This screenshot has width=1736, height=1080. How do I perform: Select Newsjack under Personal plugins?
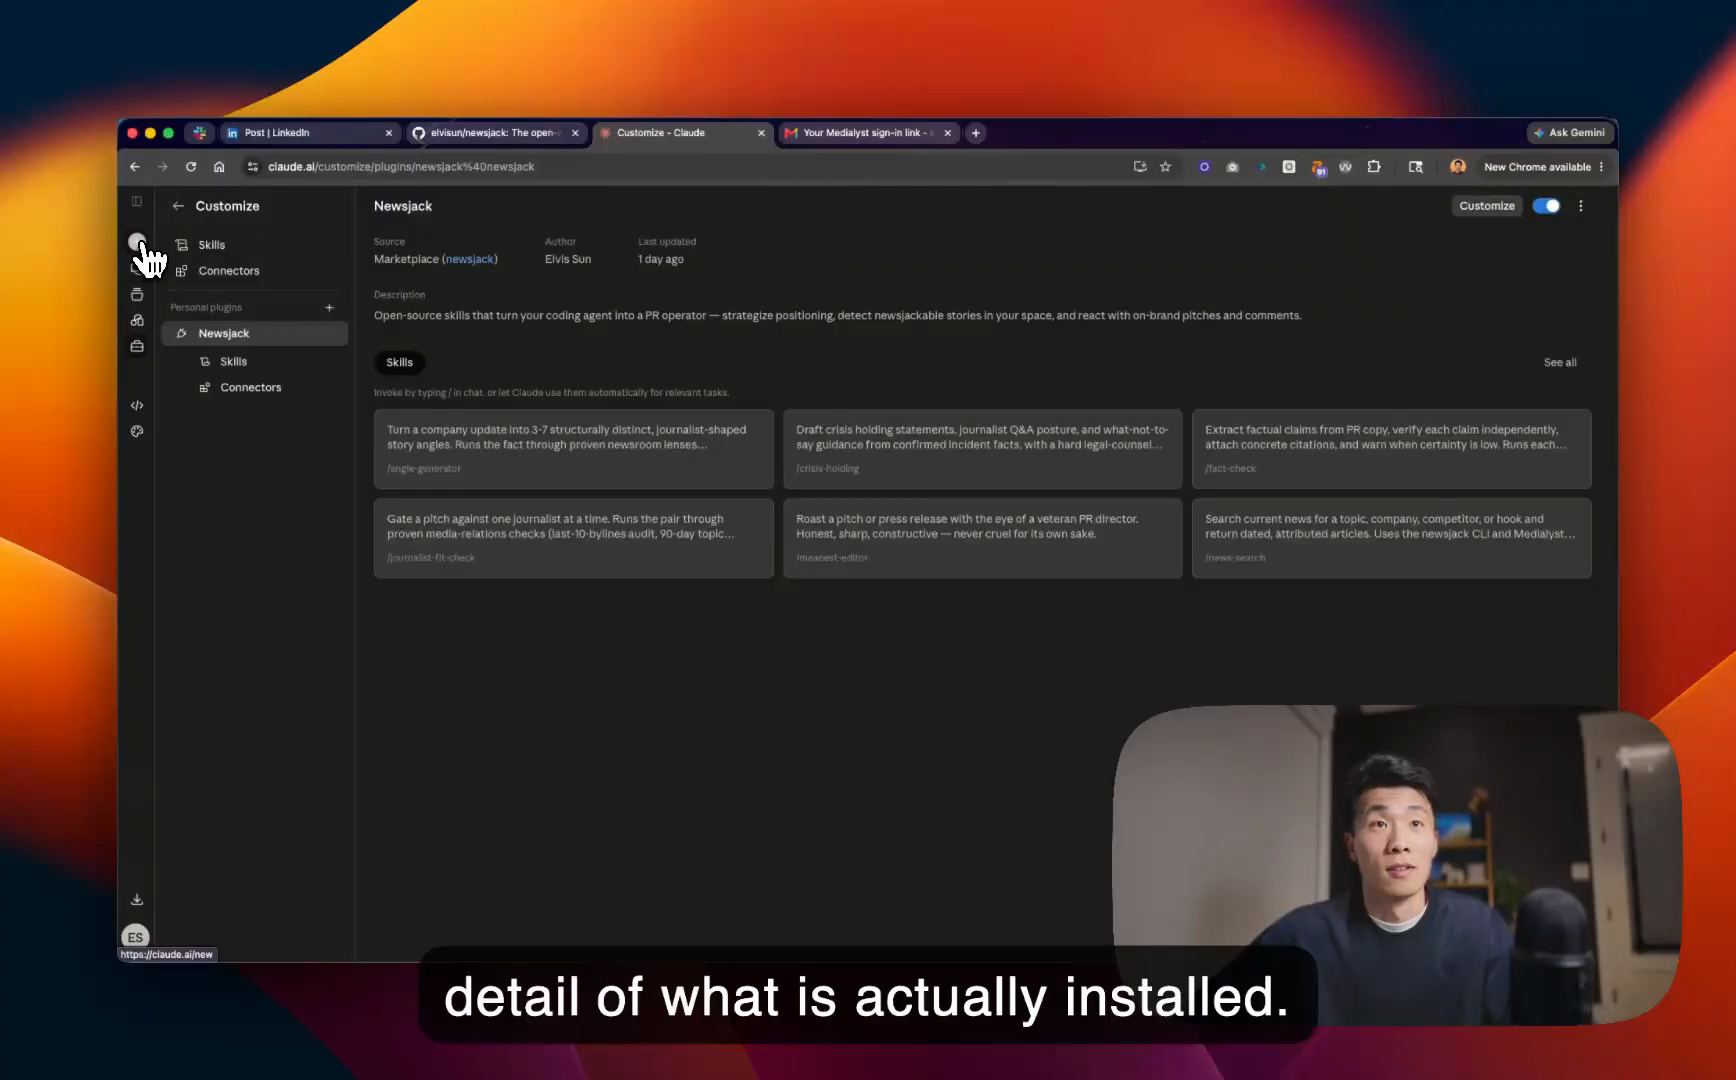pos(256,334)
